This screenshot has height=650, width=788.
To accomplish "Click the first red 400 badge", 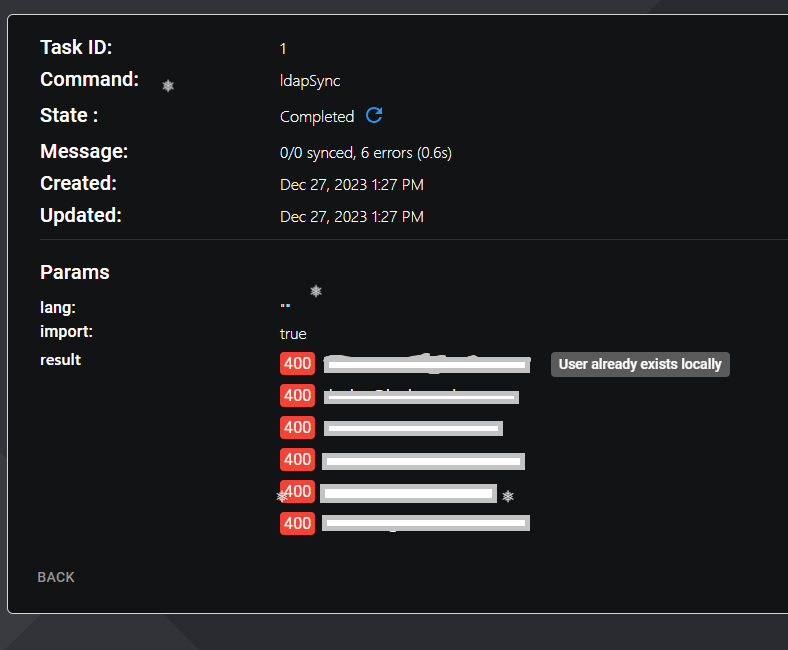I will (297, 364).
